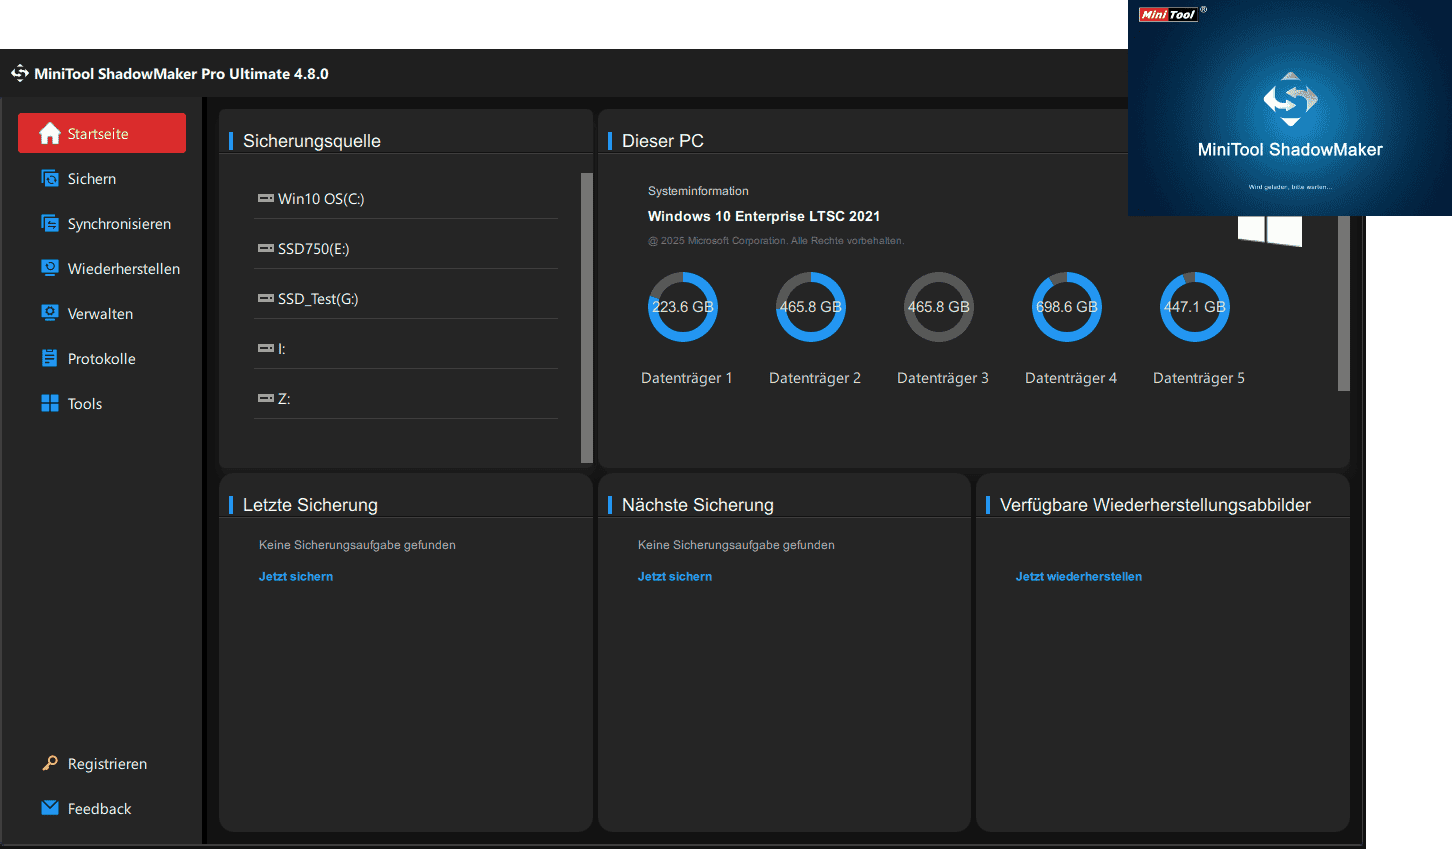This screenshot has width=1452, height=849.
Task: Click the drive icon beside SSD_Test(G:)
Action: coord(266,298)
